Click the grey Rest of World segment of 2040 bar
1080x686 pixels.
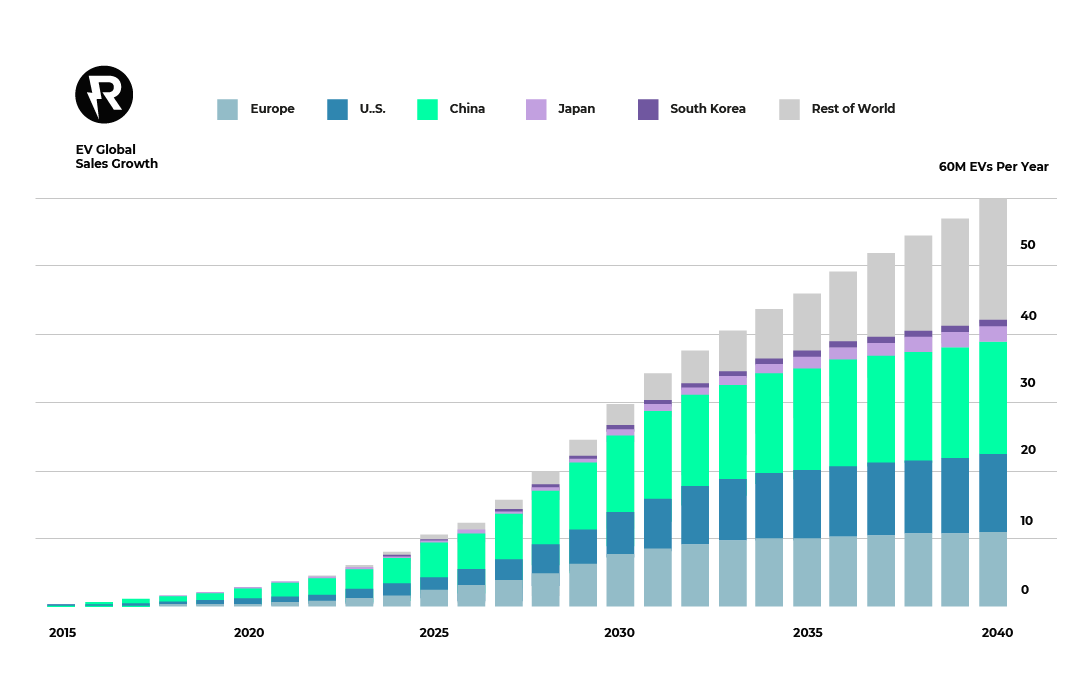pos(993,259)
